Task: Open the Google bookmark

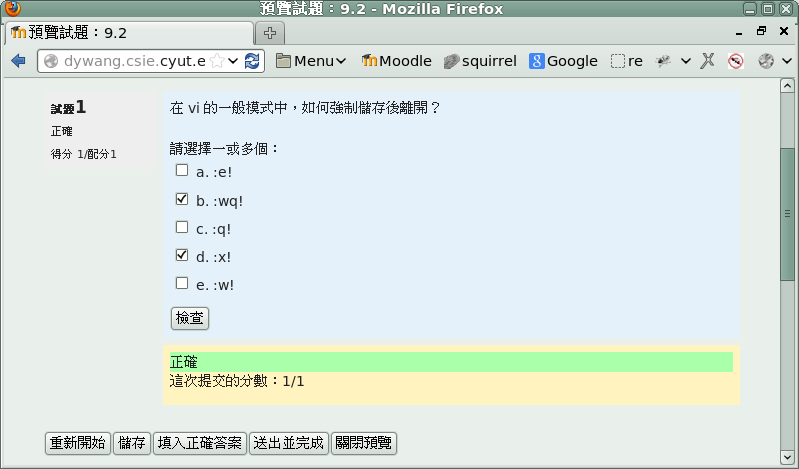Action: point(563,61)
